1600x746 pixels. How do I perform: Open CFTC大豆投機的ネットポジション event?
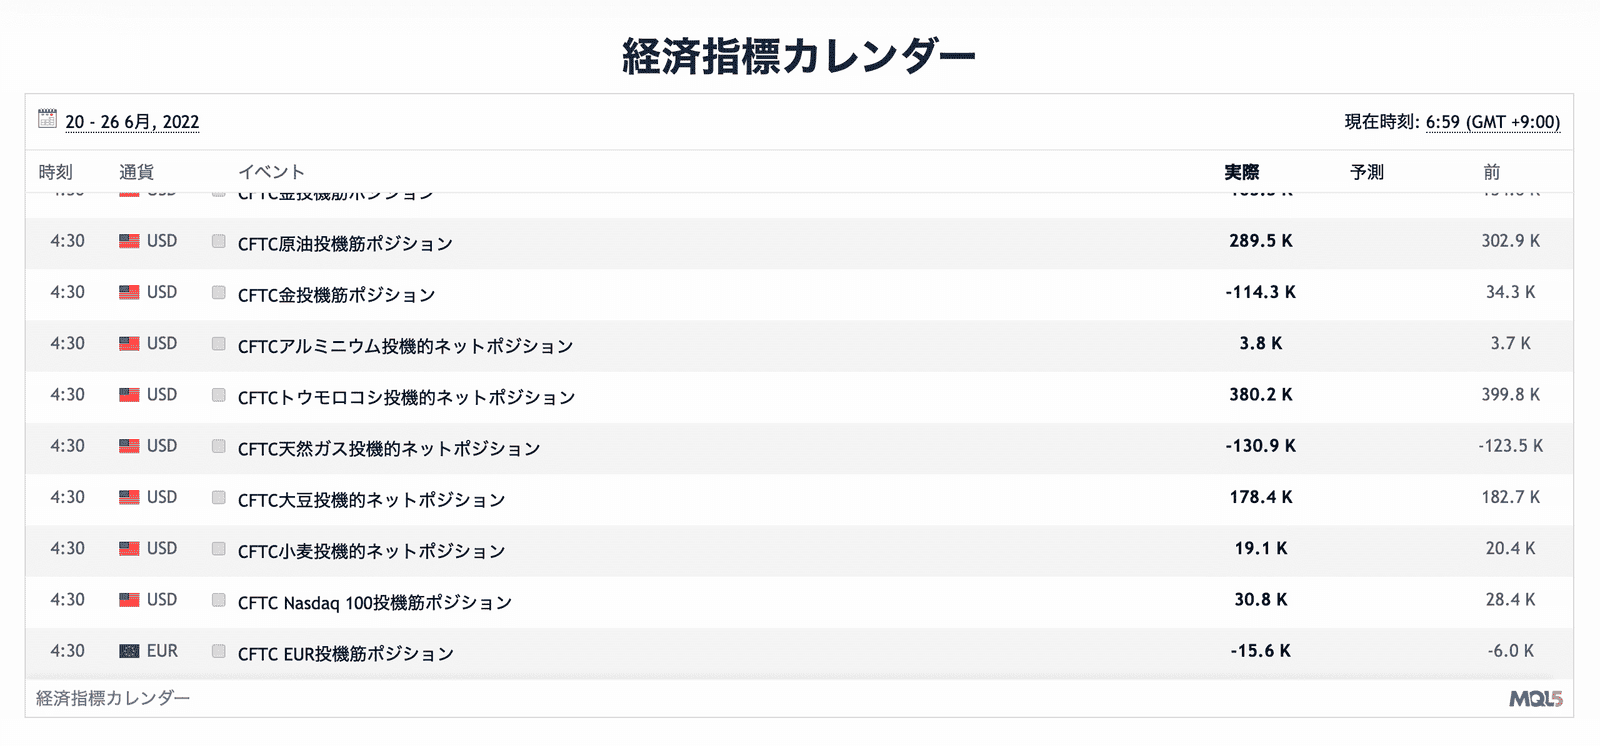[x=371, y=499]
